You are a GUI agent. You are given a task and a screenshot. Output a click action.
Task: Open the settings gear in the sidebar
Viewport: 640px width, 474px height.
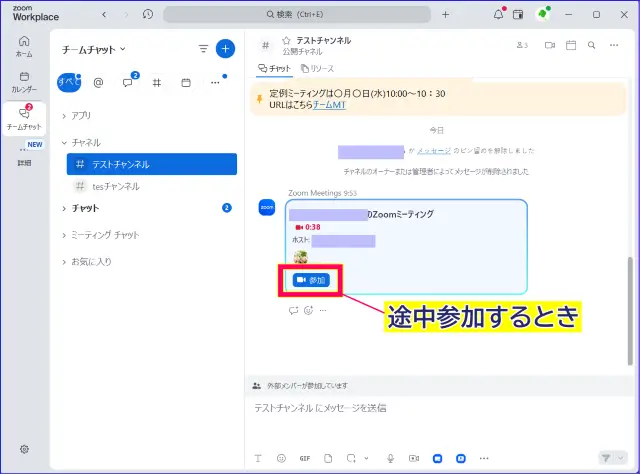click(24, 449)
